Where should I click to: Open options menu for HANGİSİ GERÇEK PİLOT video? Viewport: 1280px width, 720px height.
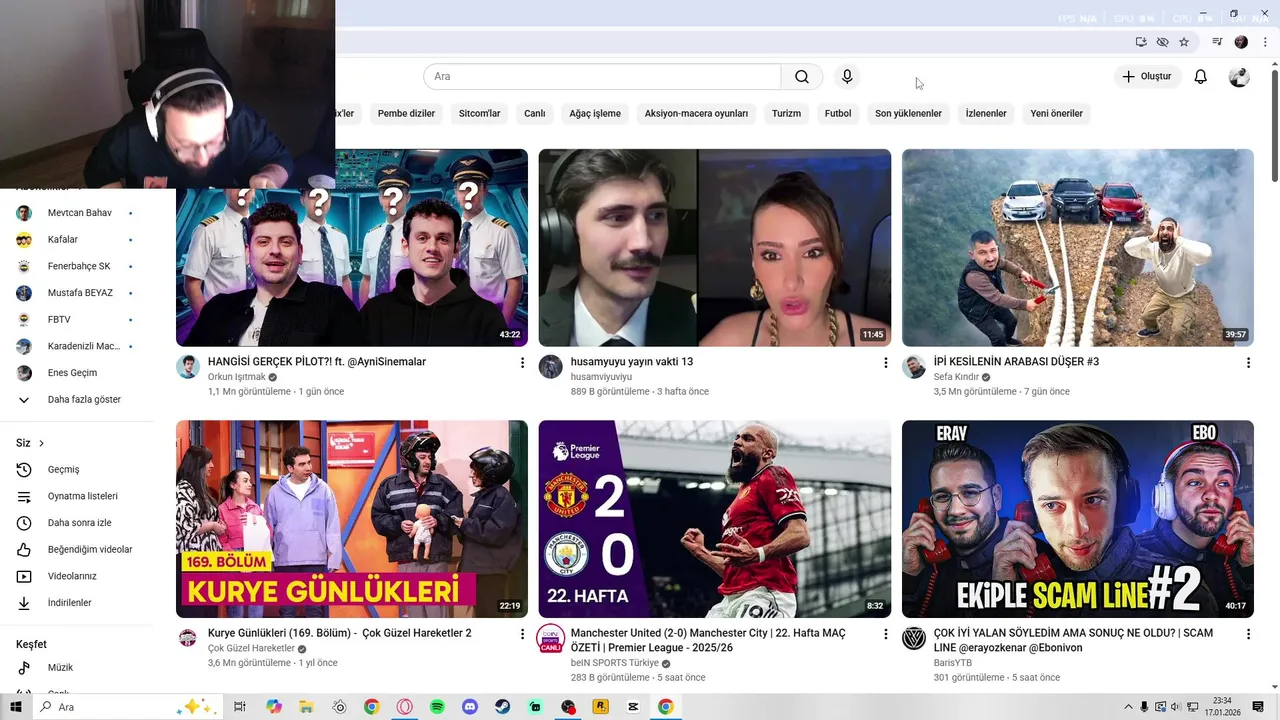[522, 363]
